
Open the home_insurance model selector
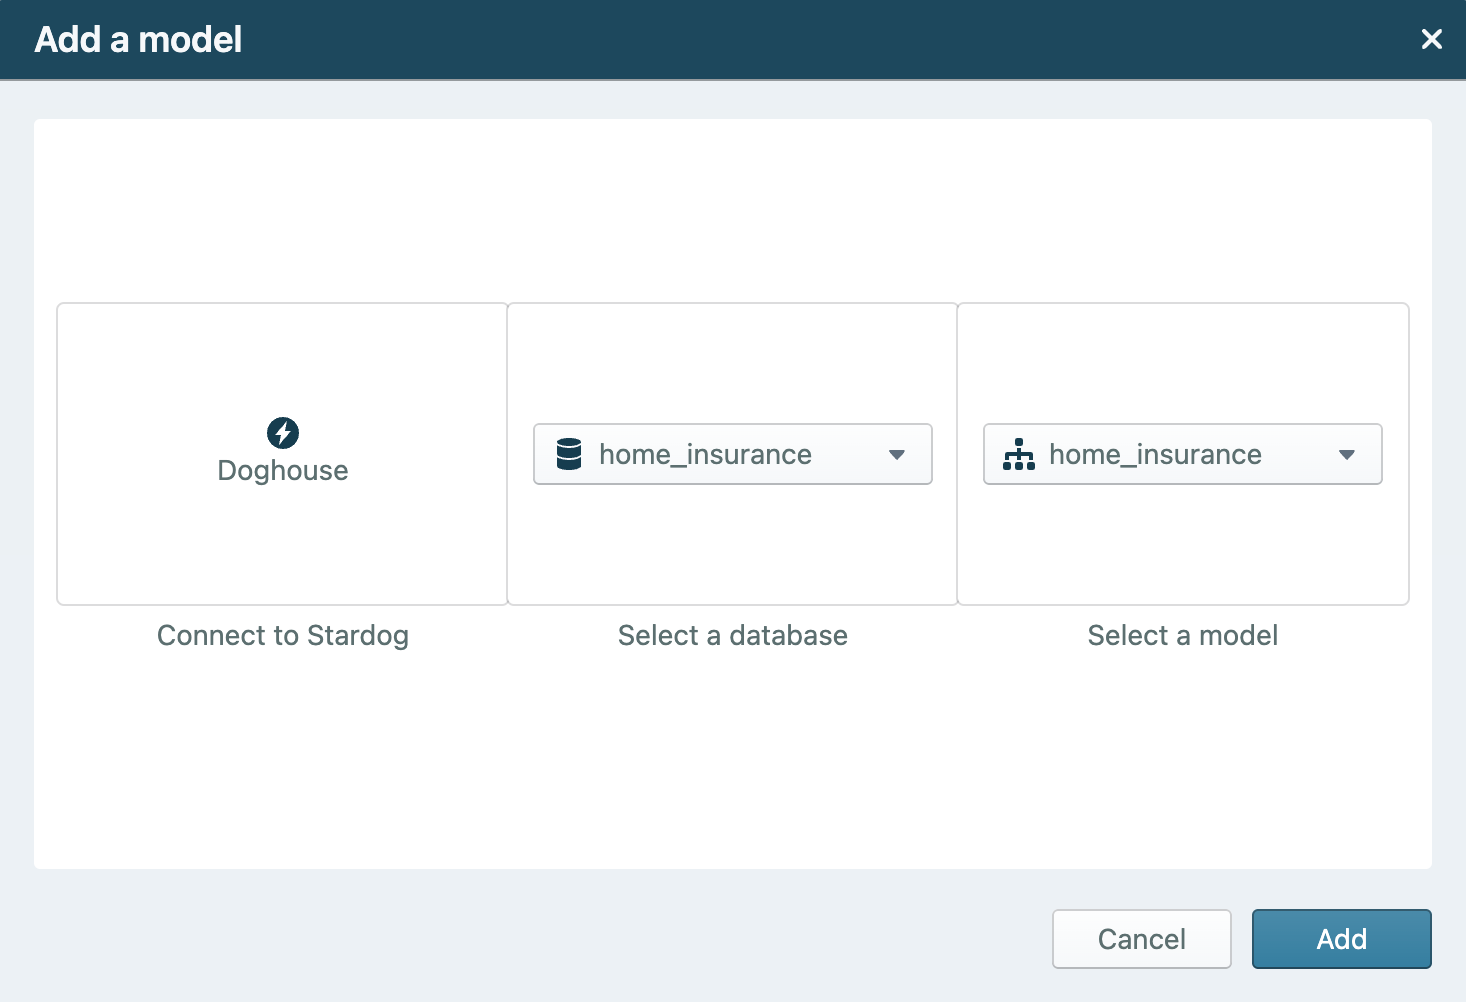[x=1155, y=455]
